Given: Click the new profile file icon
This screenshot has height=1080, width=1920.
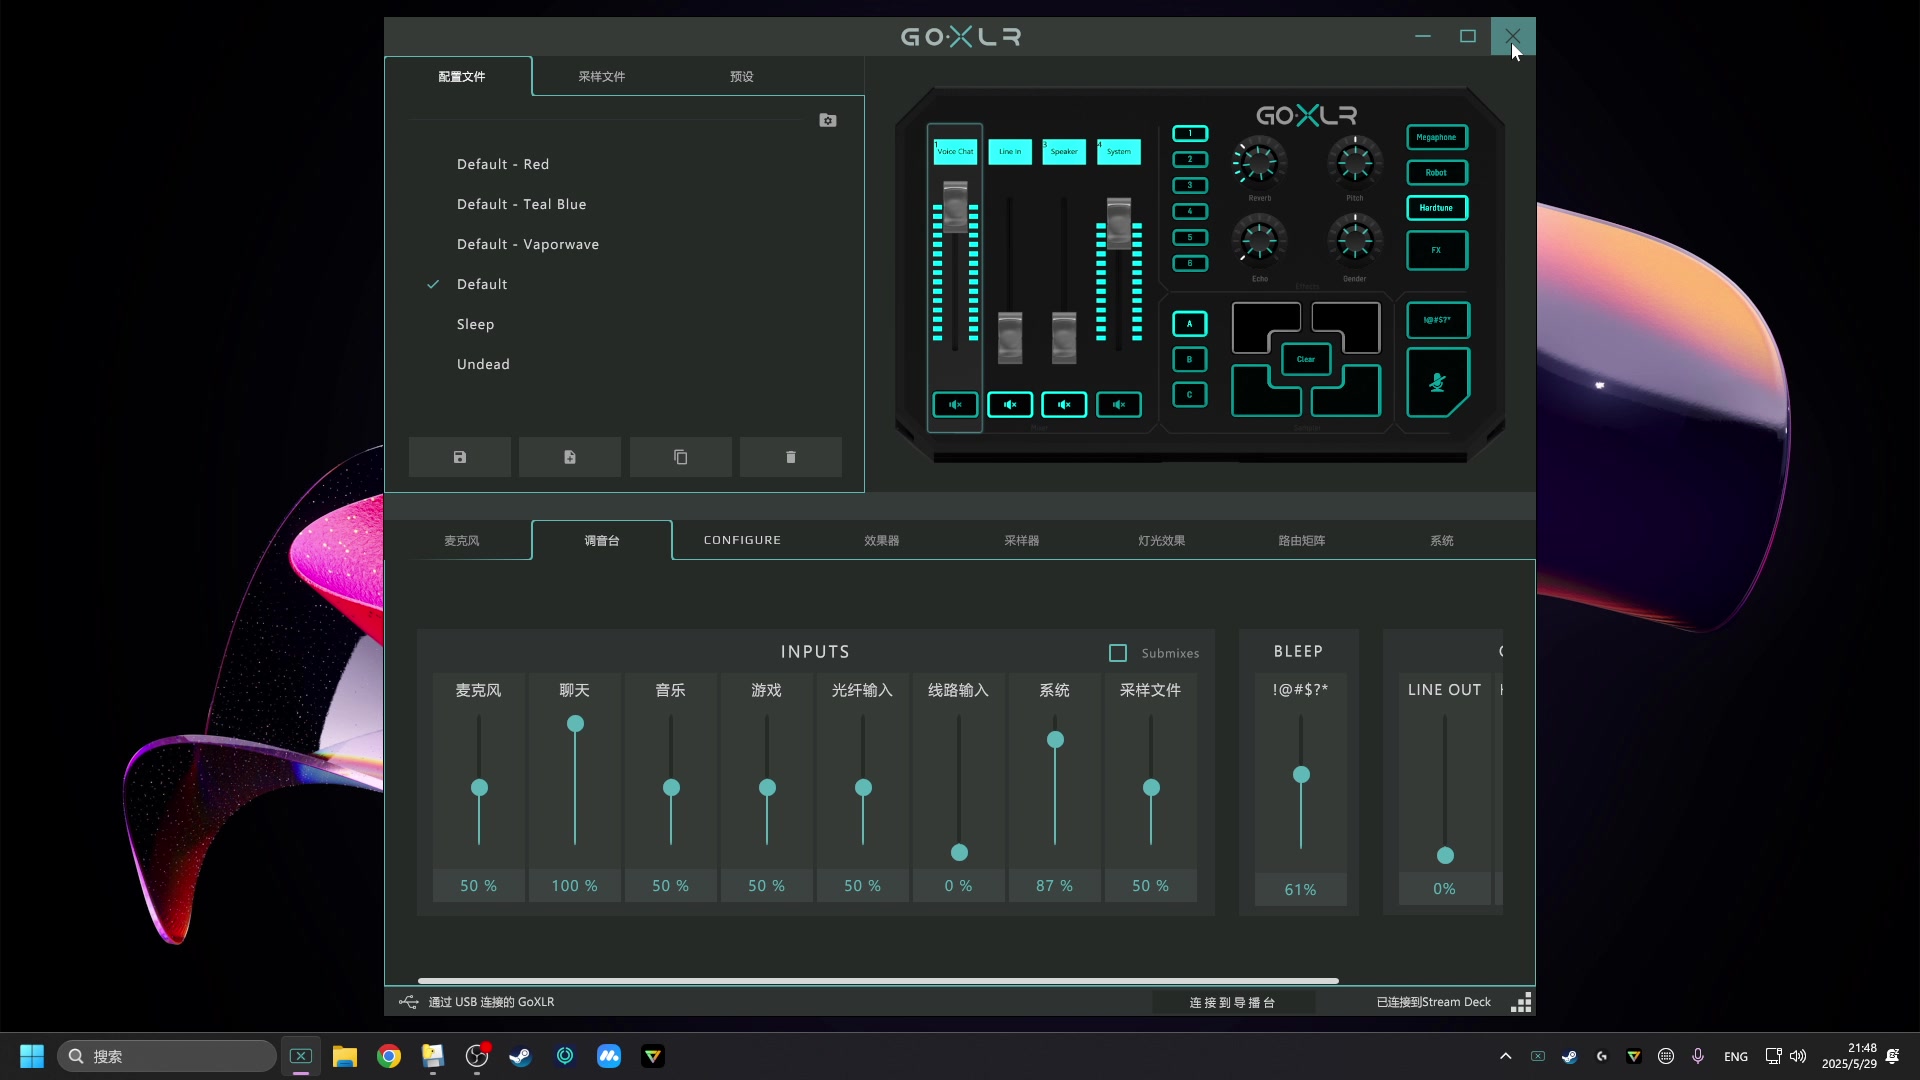Looking at the screenshot, I should [570, 457].
